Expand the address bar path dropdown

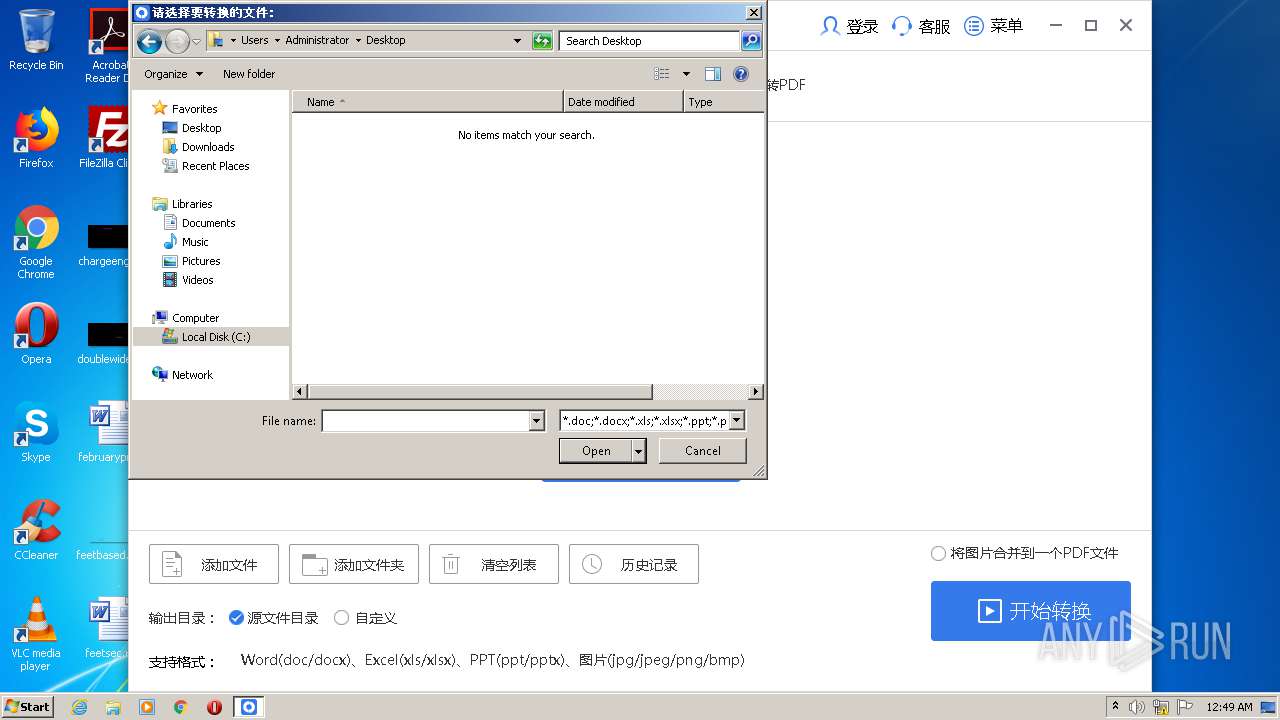tap(517, 41)
